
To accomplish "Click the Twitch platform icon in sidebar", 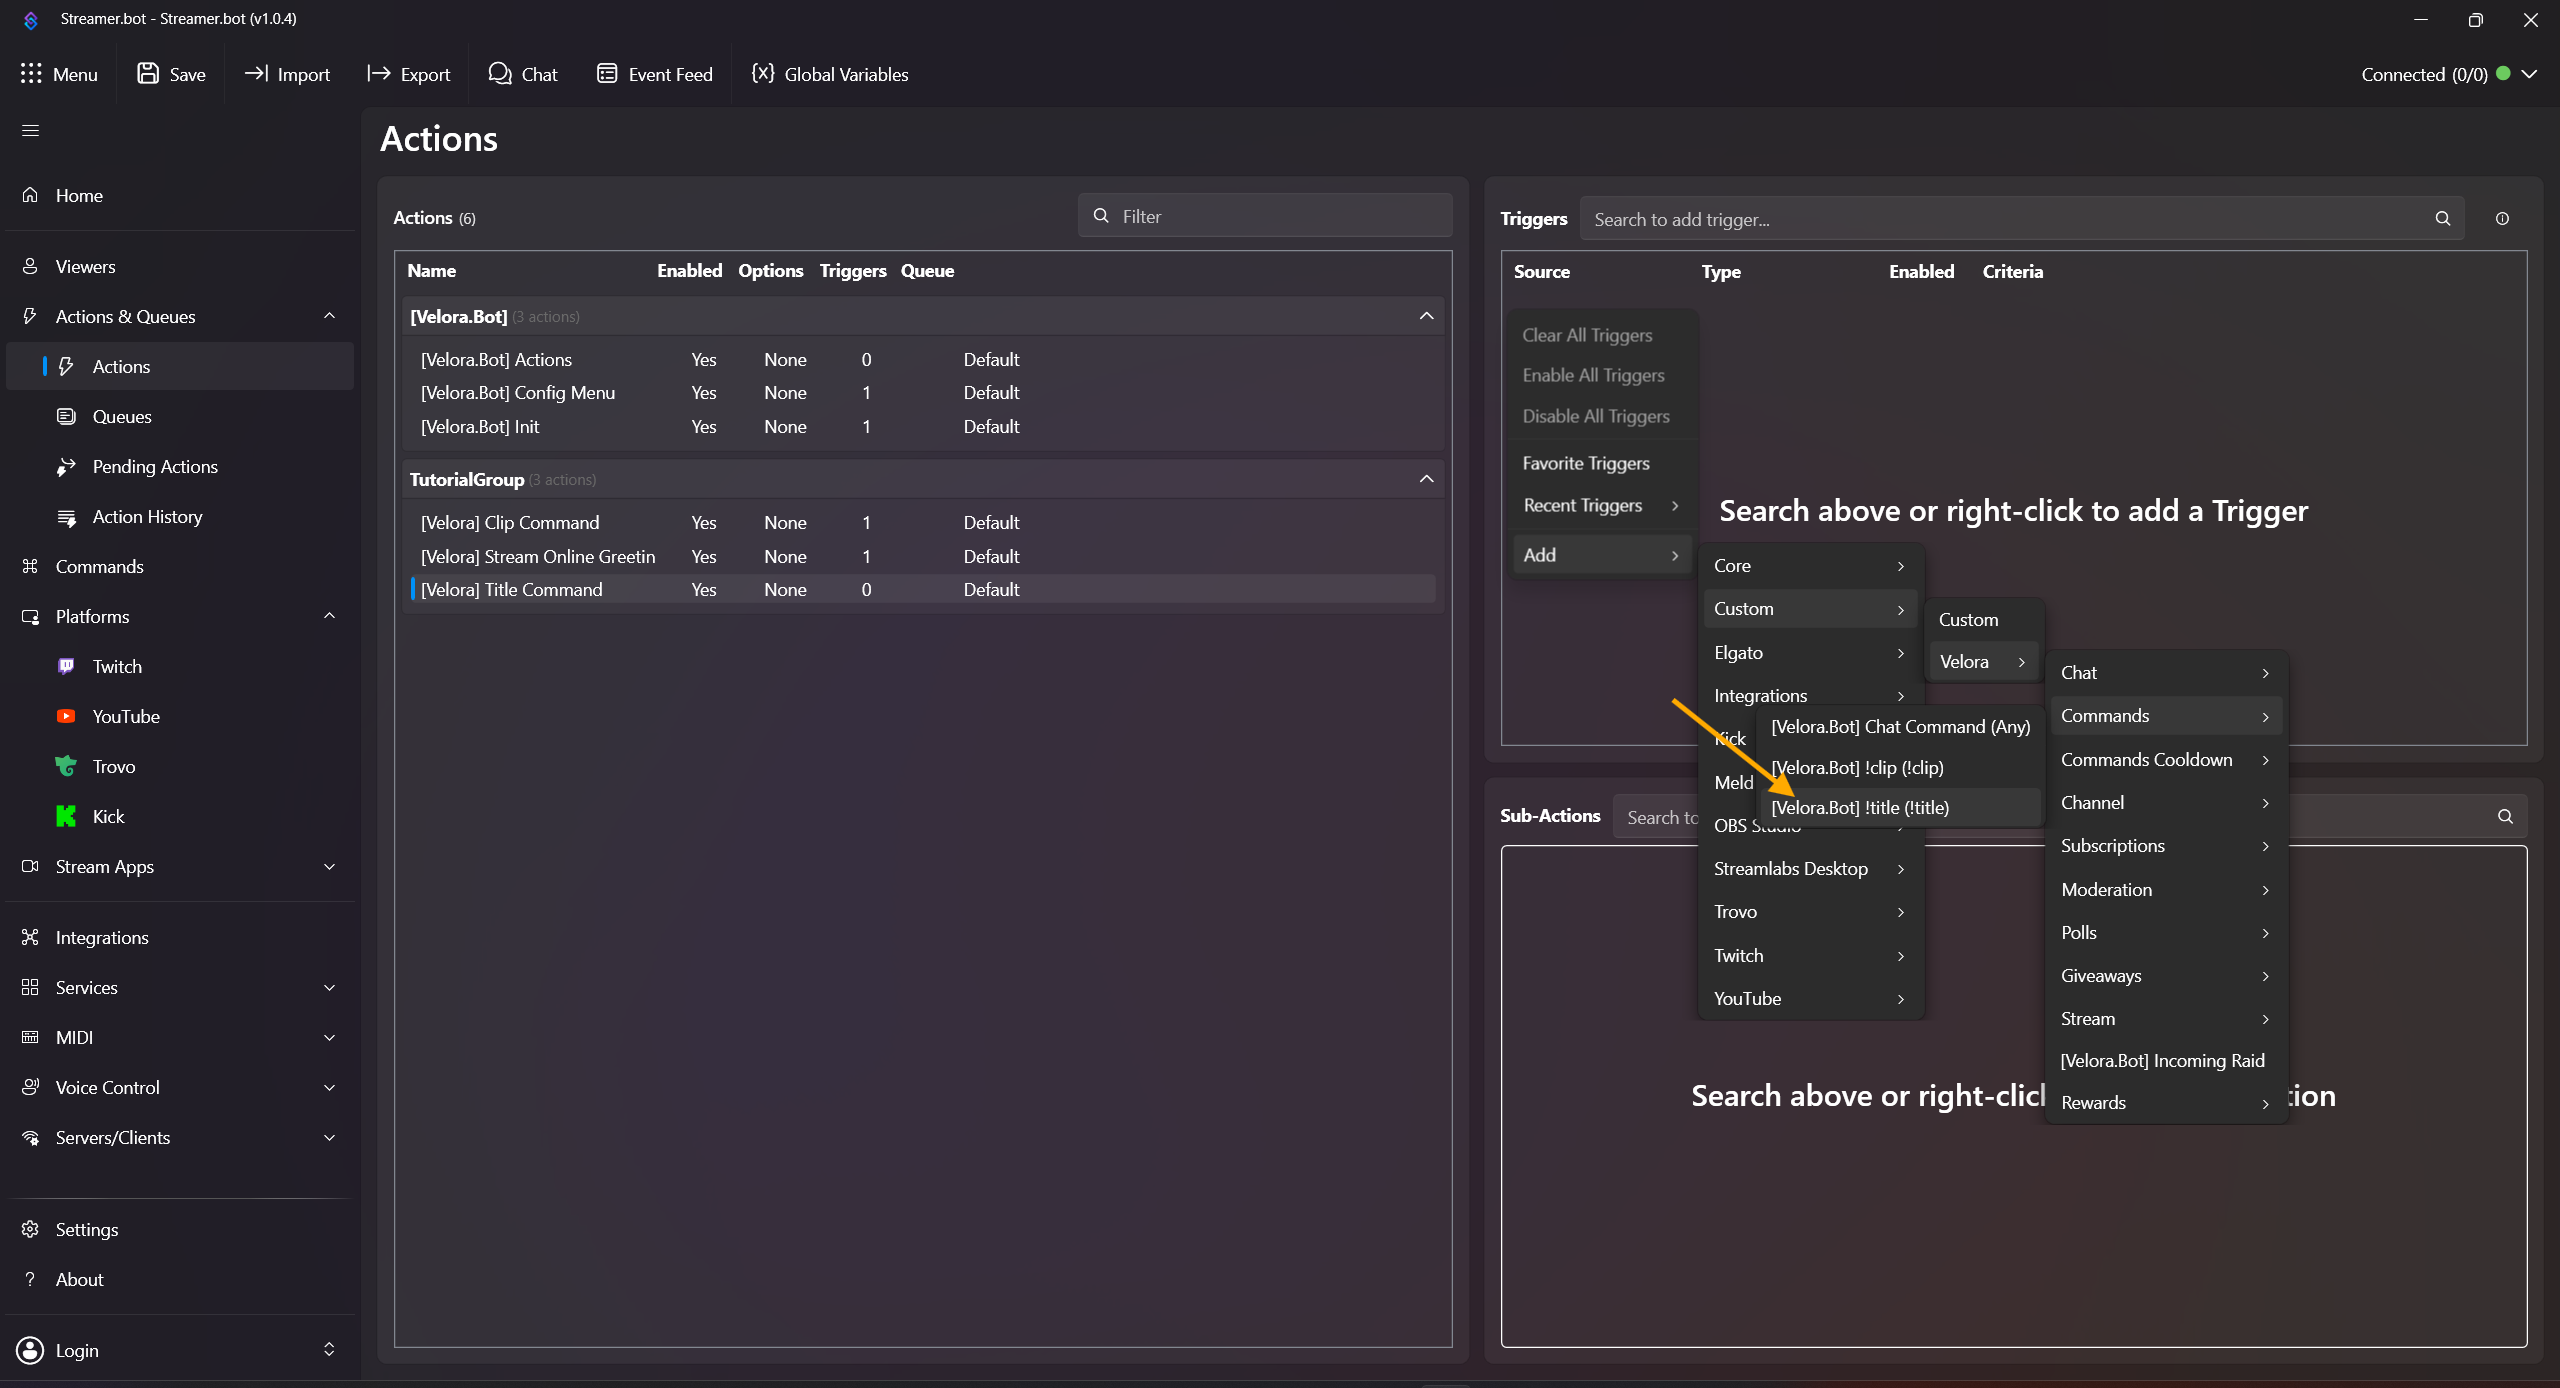I will coord(66,666).
